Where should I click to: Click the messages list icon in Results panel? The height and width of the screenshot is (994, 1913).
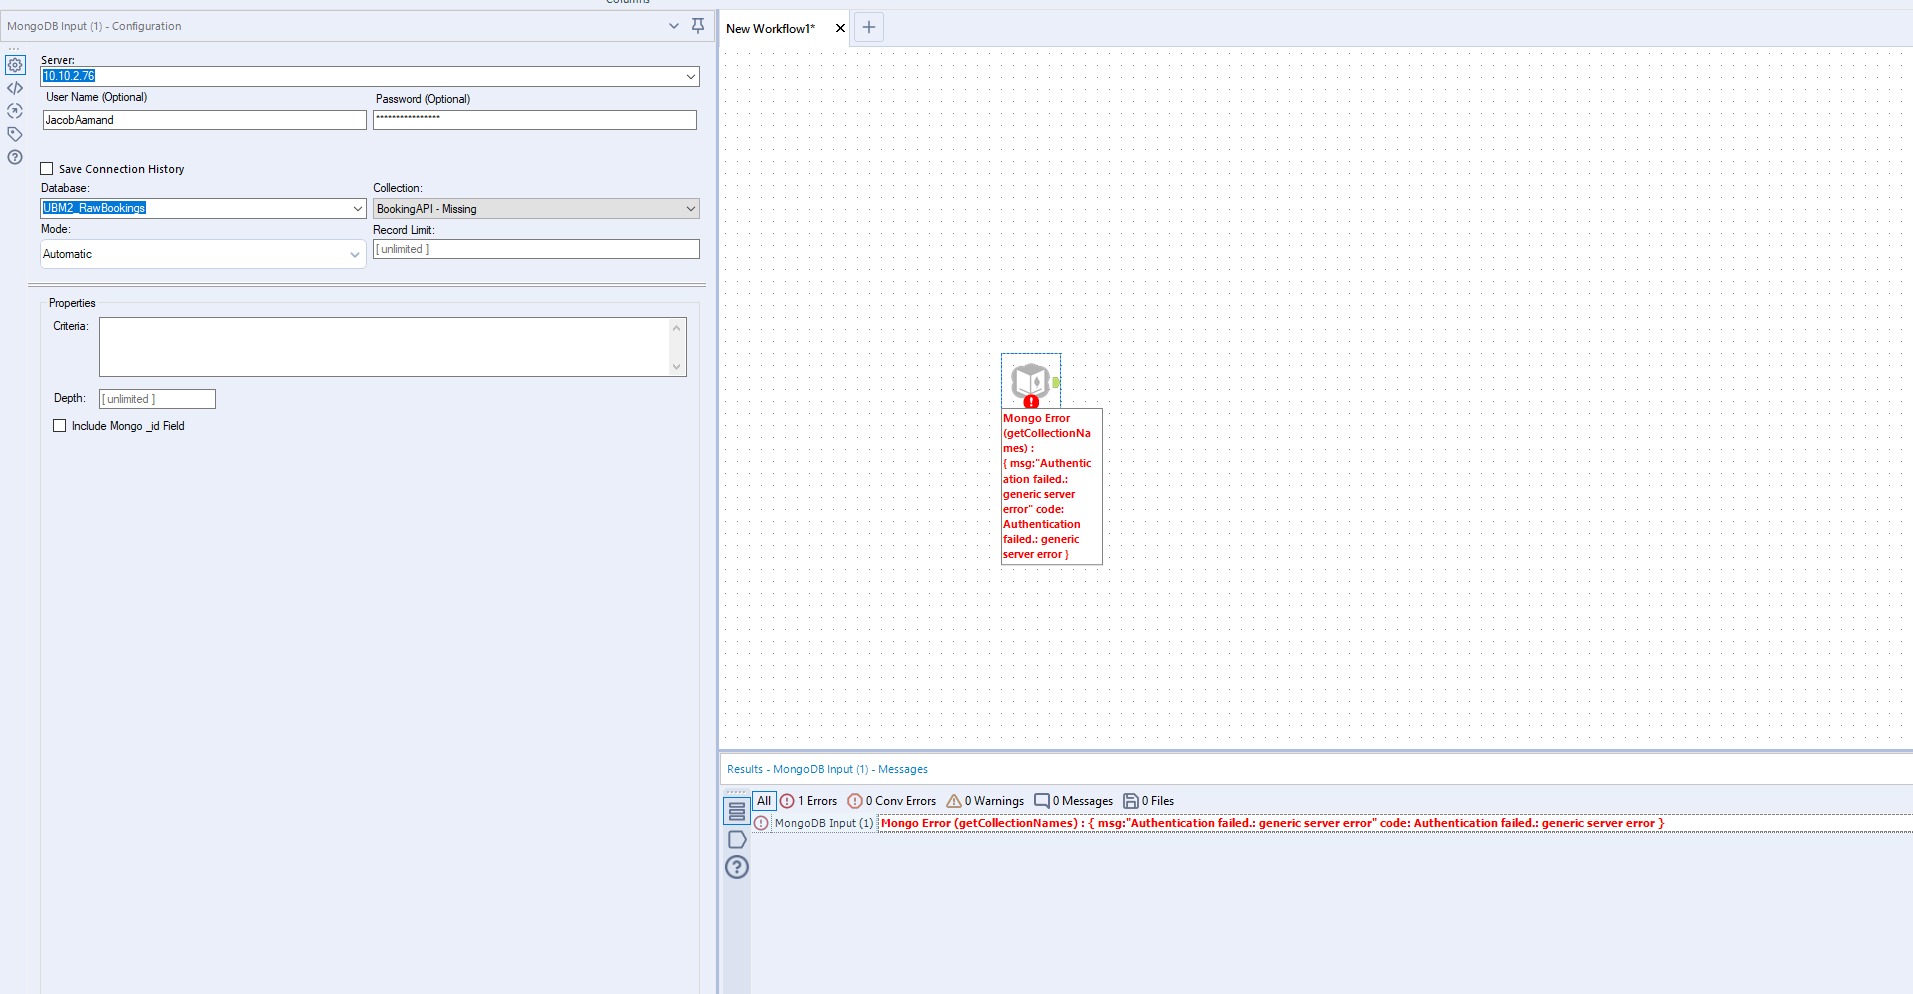737,810
